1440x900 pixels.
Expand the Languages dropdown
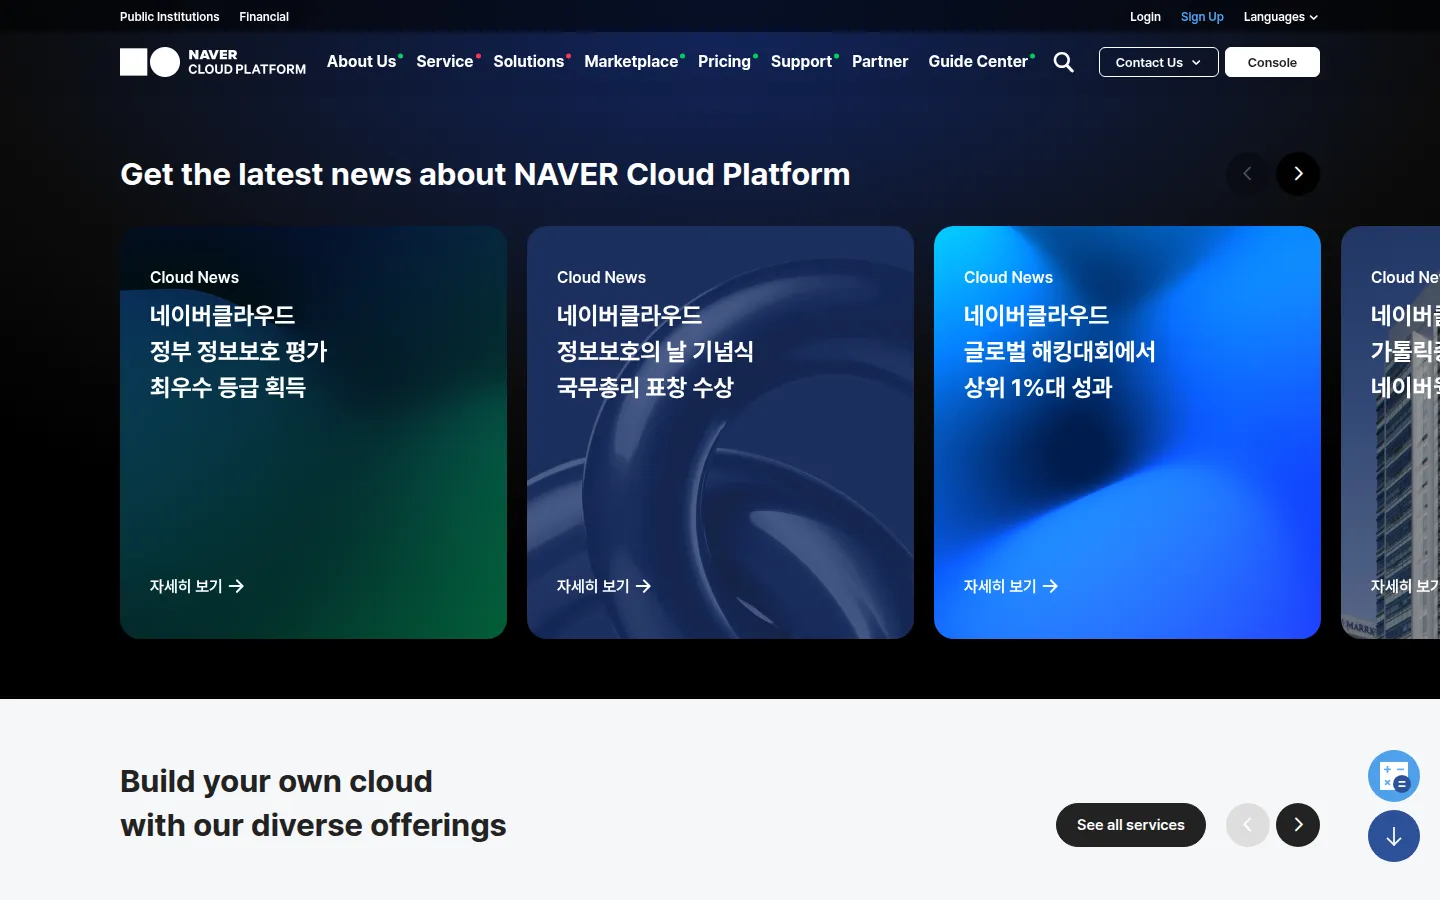click(1280, 17)
